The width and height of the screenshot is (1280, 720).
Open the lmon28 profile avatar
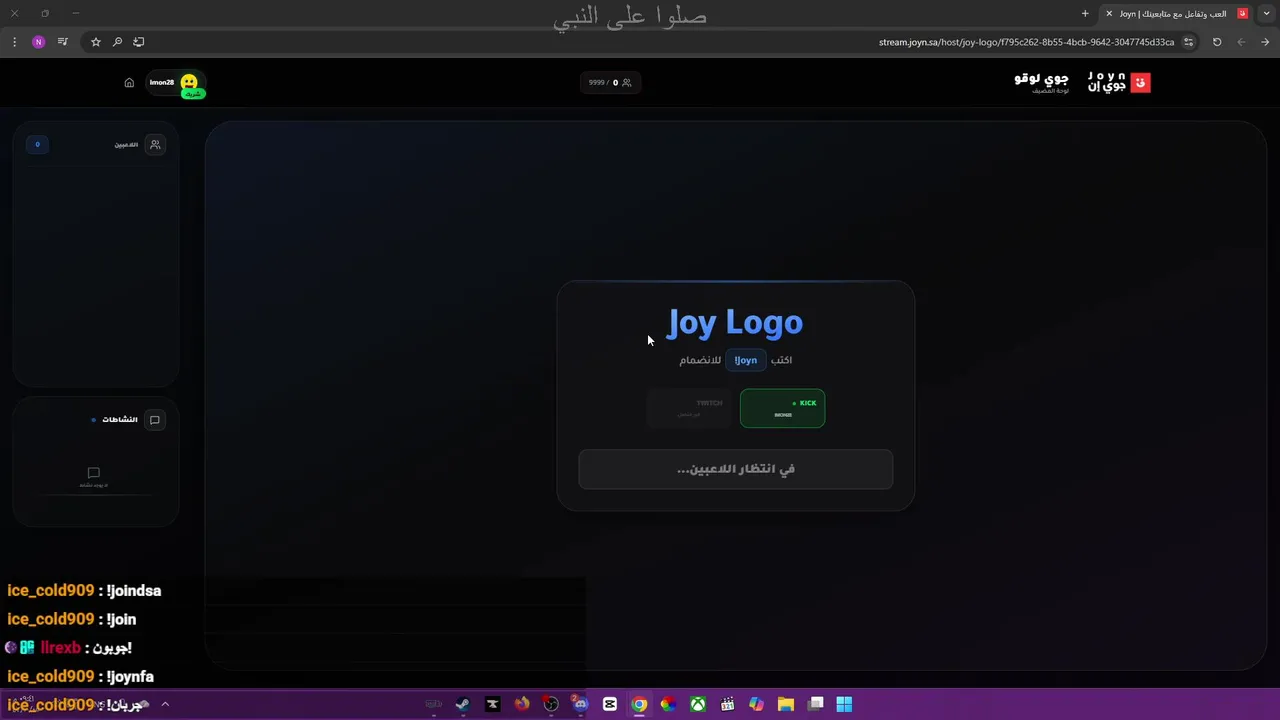pos(189,83)
